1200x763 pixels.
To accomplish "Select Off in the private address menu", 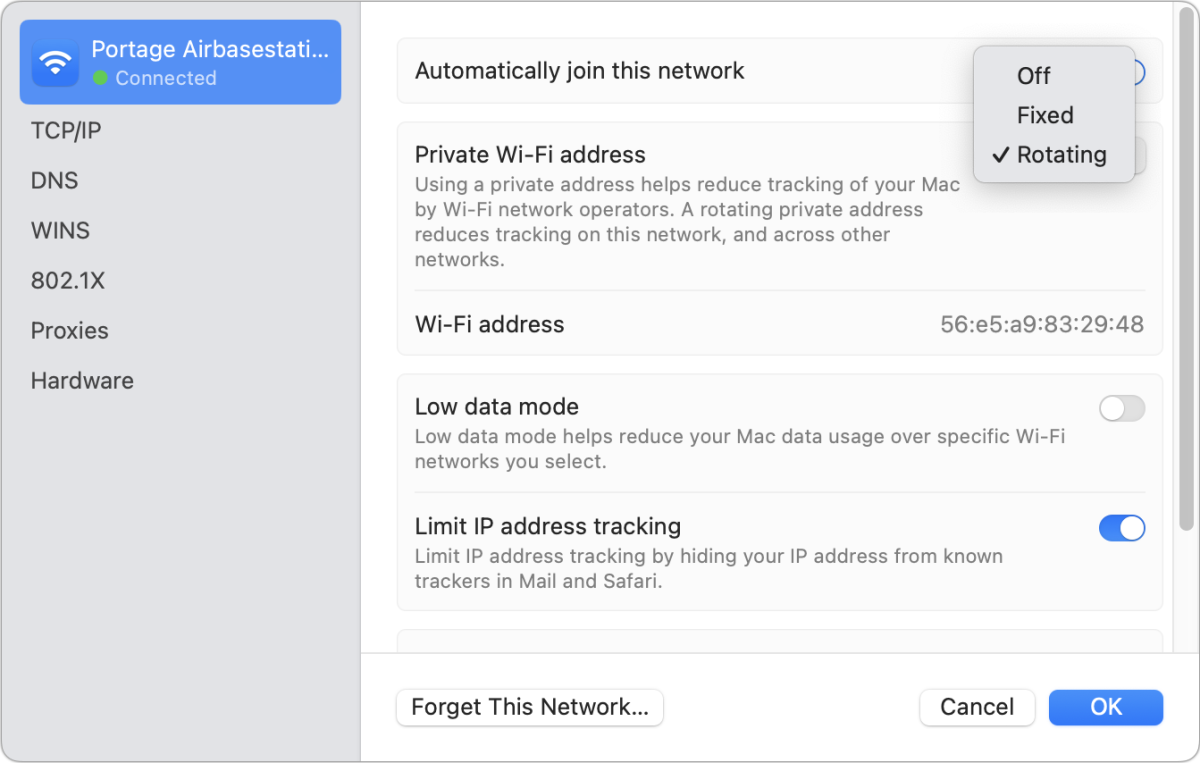I will pyautogui.click(x=1033, y=75).
